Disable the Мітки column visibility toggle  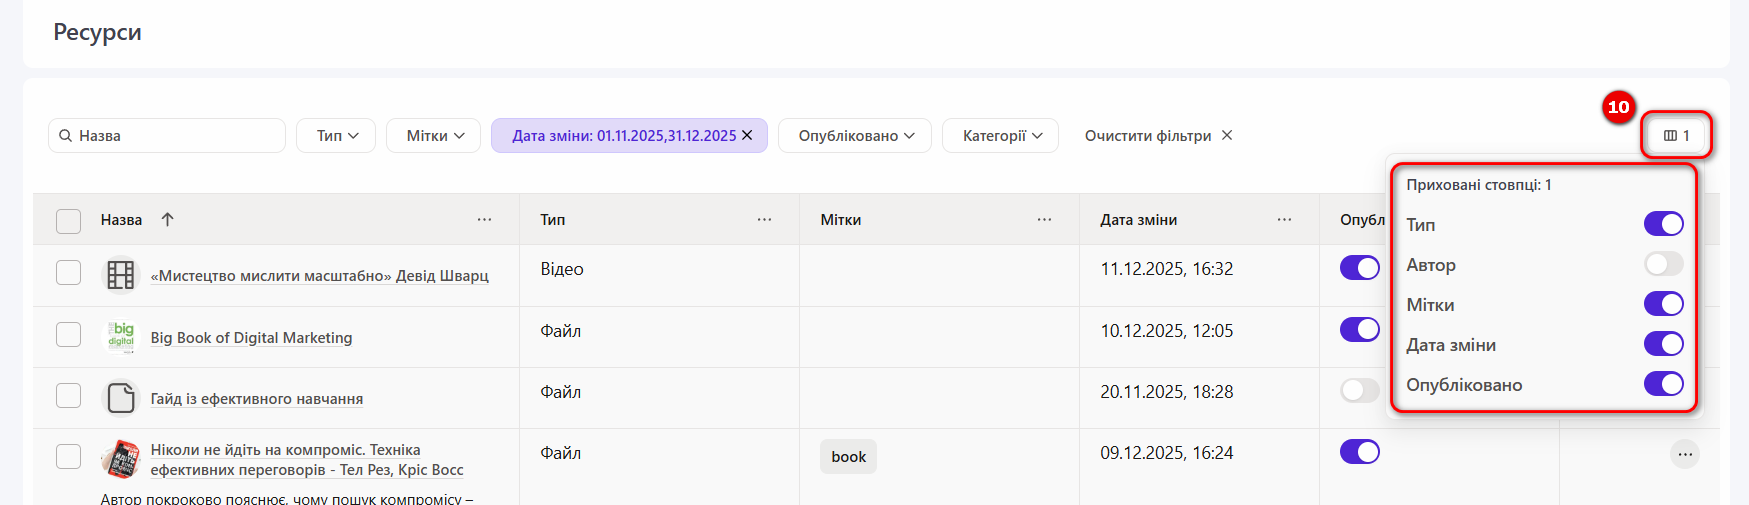click(x=1663, y=304)
